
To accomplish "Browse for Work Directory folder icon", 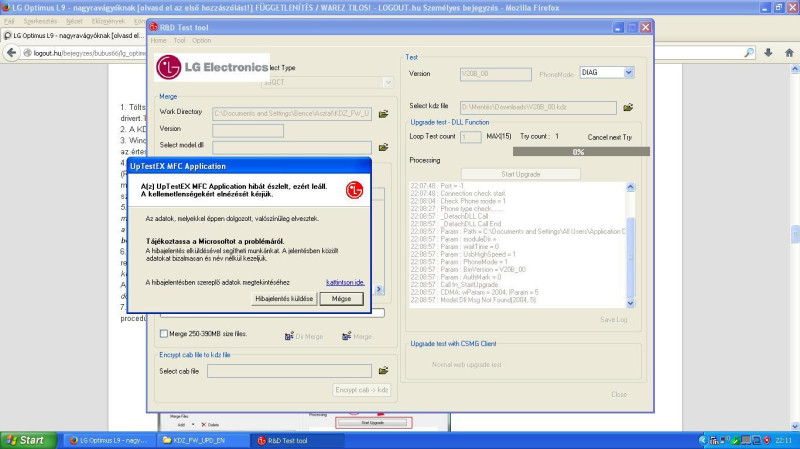I will [383, 114].
